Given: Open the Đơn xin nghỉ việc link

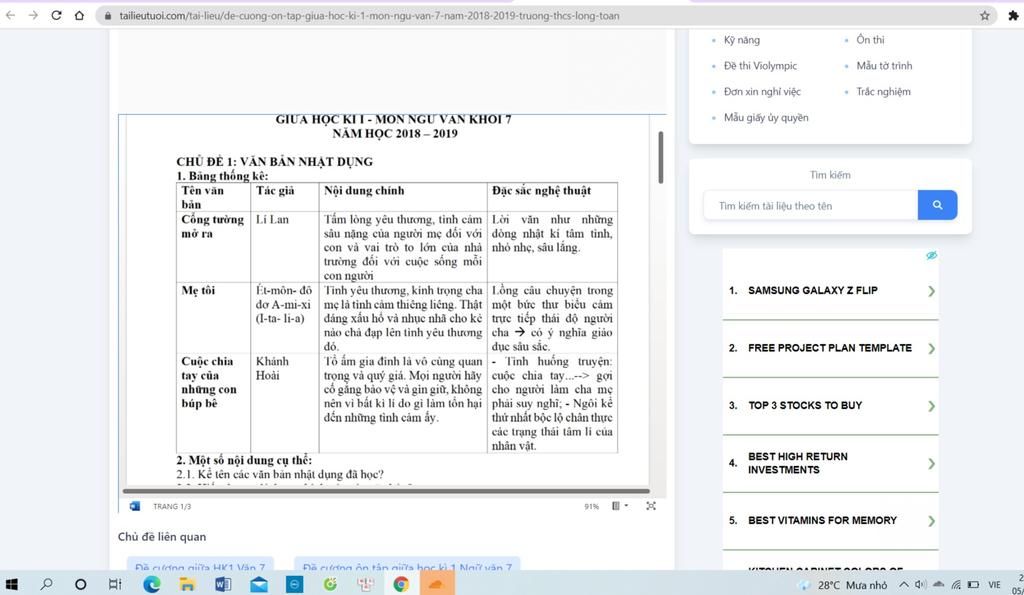Looking at the screenshot, I should (x=761, y=92).
